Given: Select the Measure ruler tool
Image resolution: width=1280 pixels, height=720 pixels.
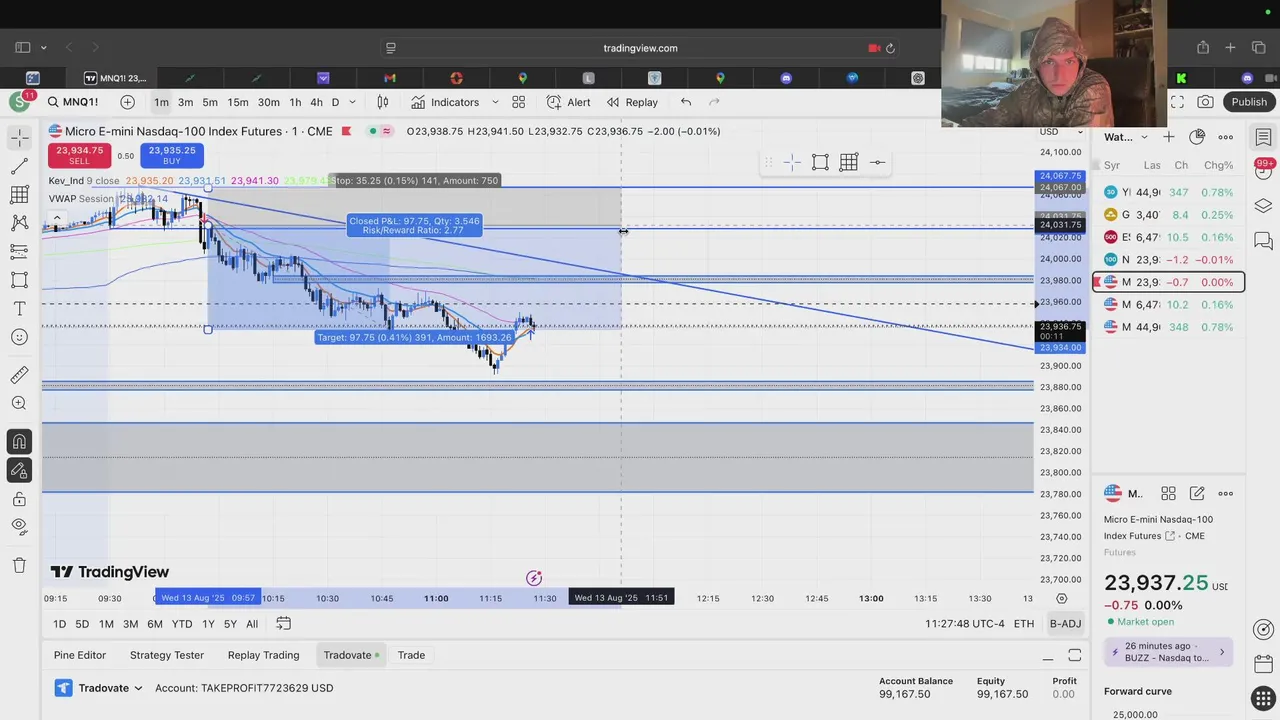Looking at the screenshot, I should [x=19, y=375].
